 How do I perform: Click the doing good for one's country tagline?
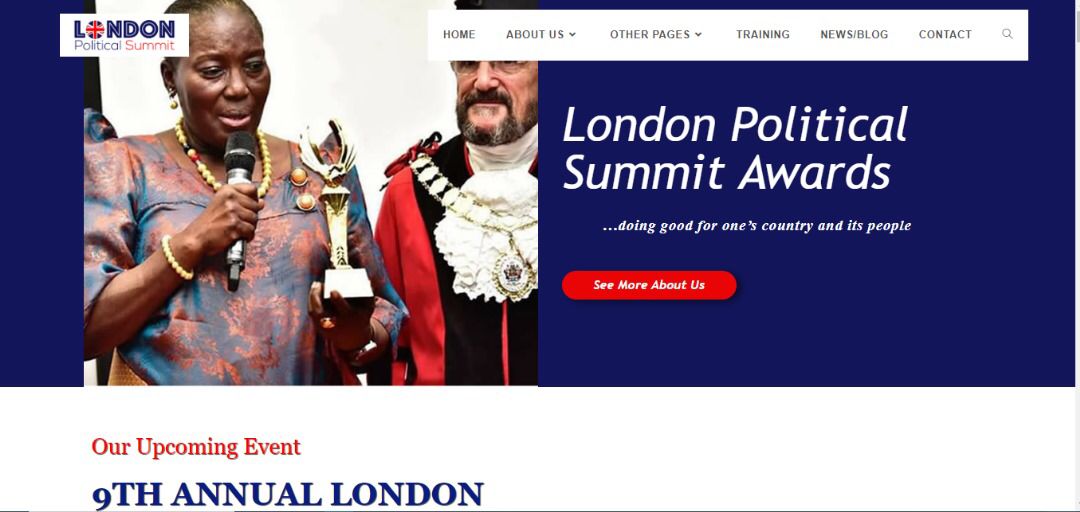click(x=756, y=226)
